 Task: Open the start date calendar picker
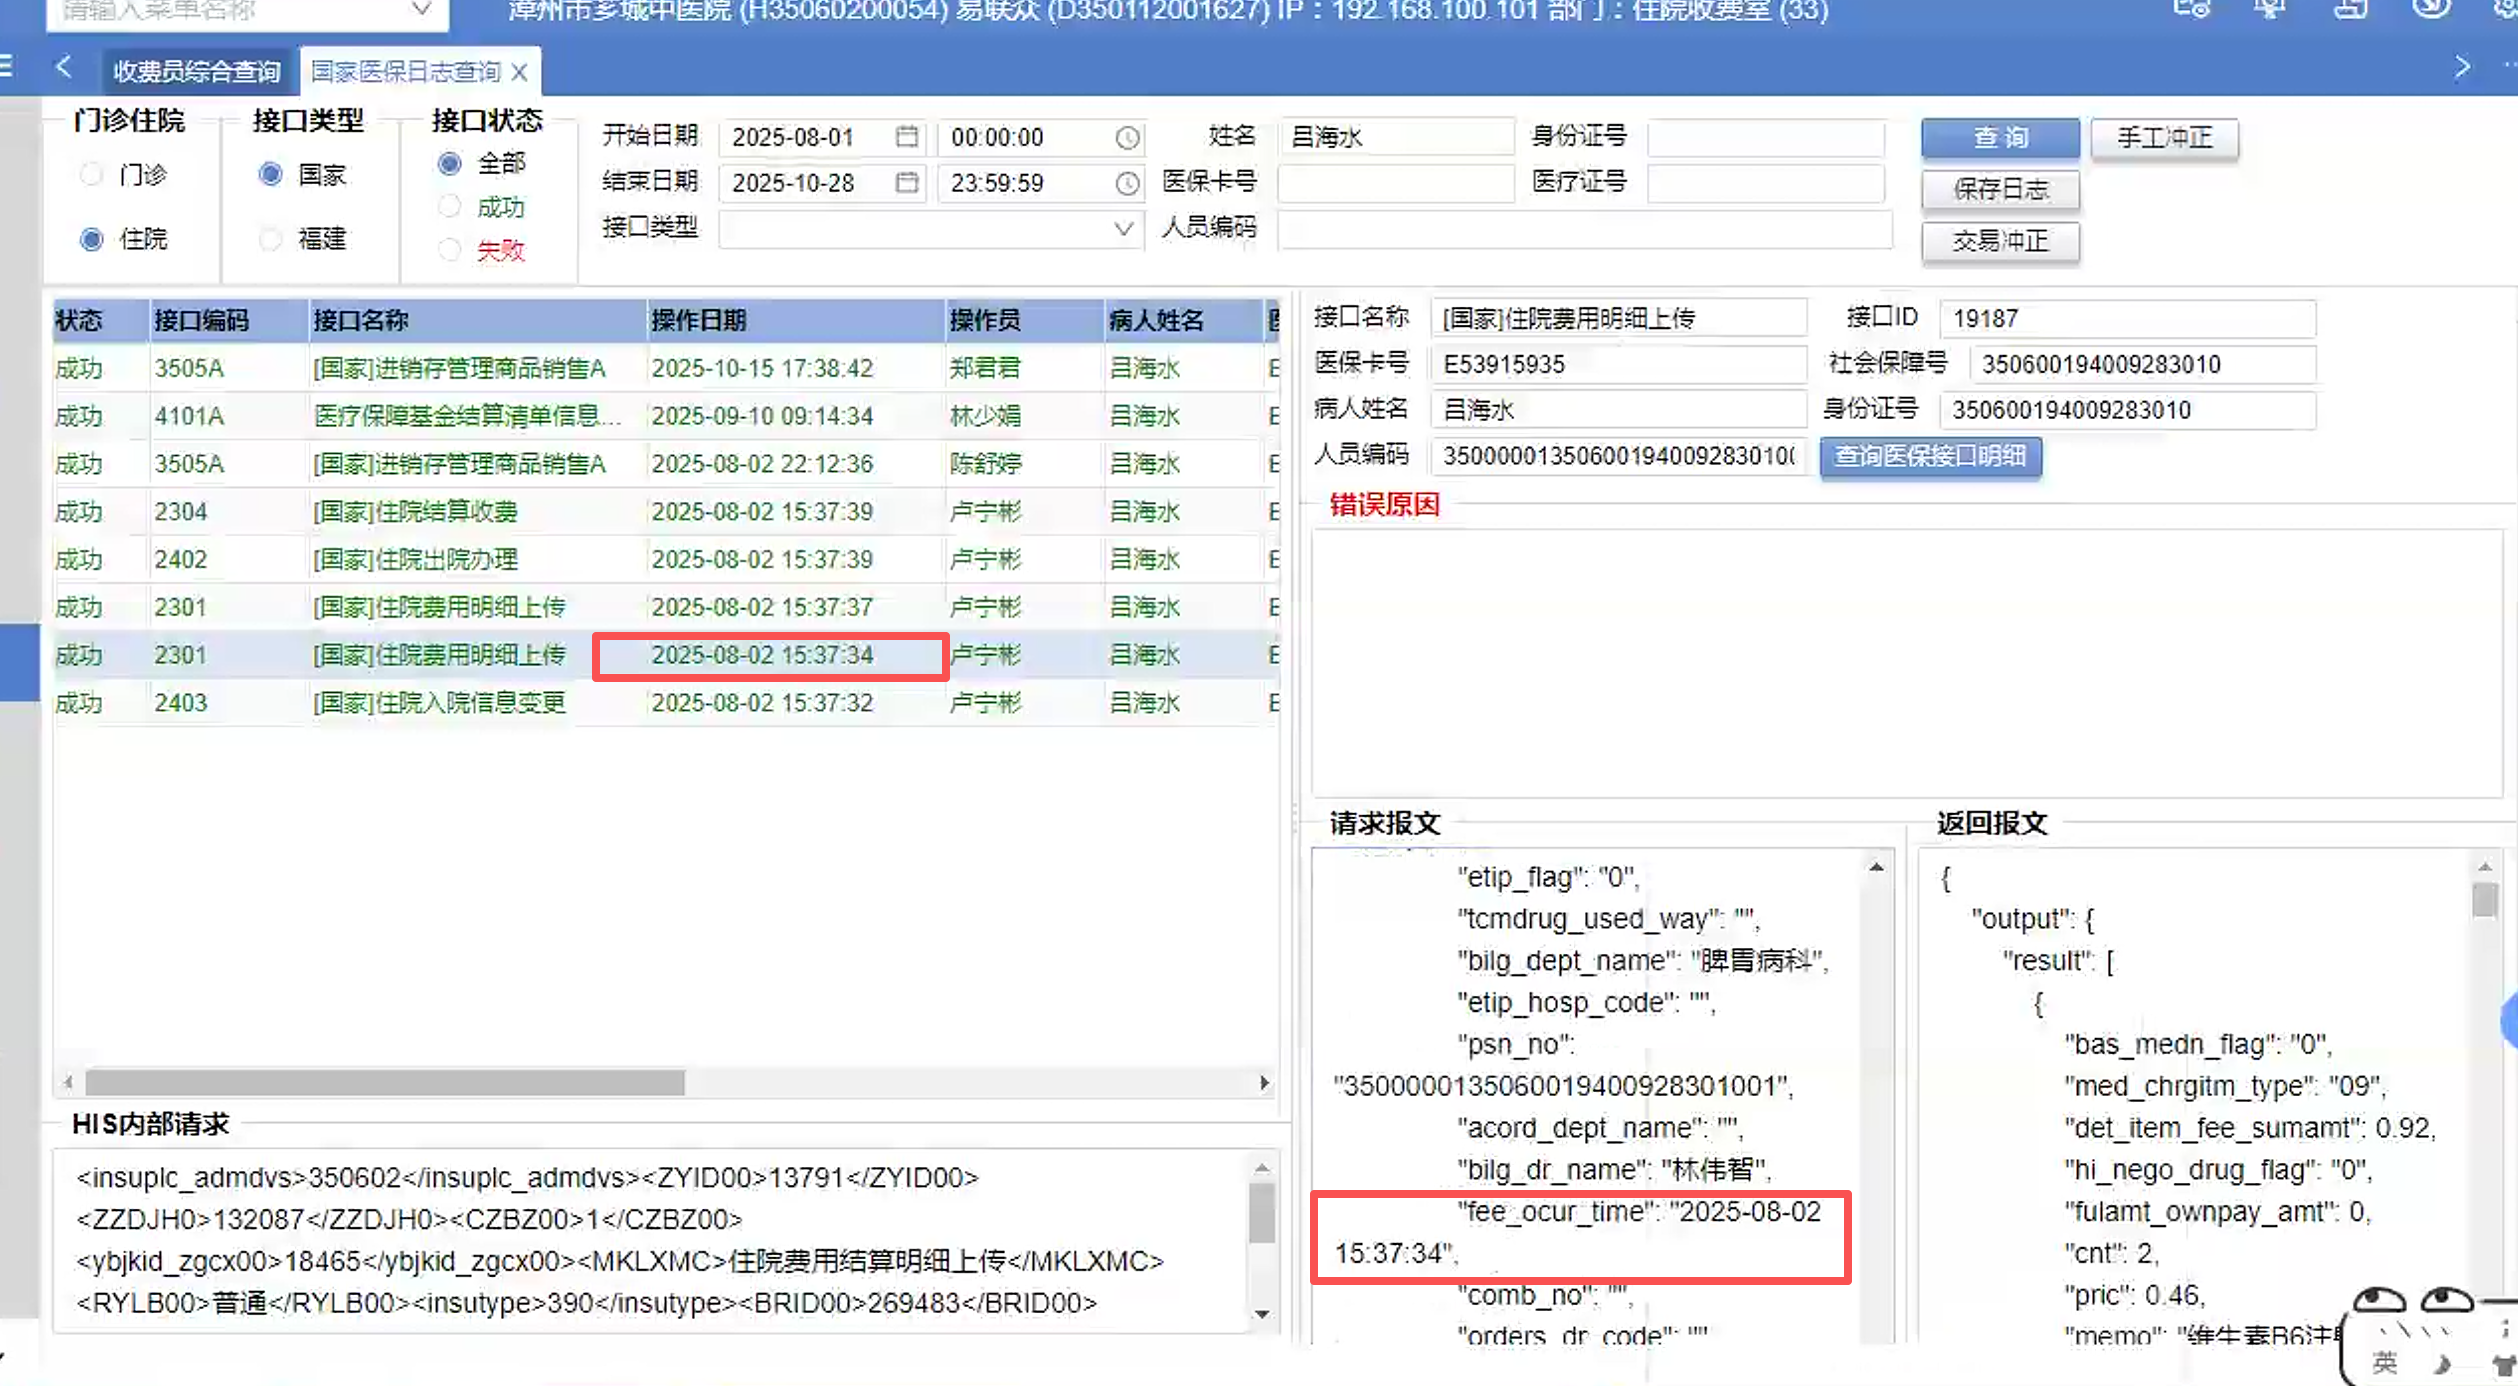906,137
